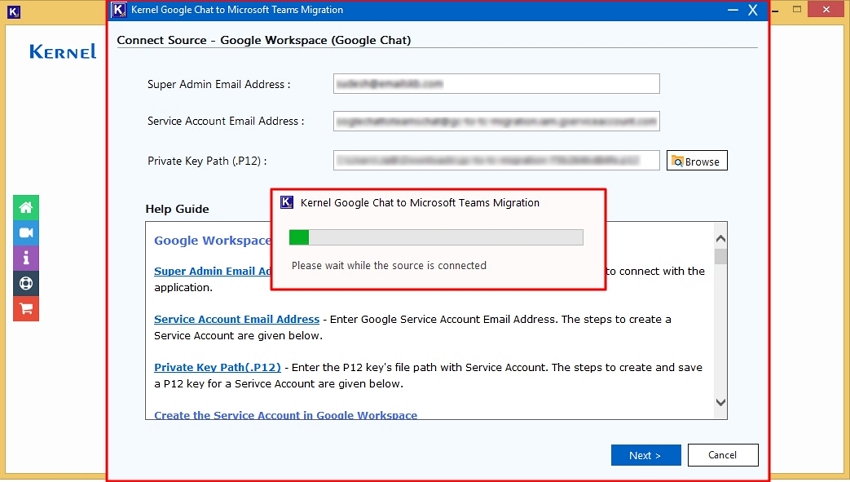
Task: Click the Connect Source - Google Workspace heading
Action: tap(264, 40)
